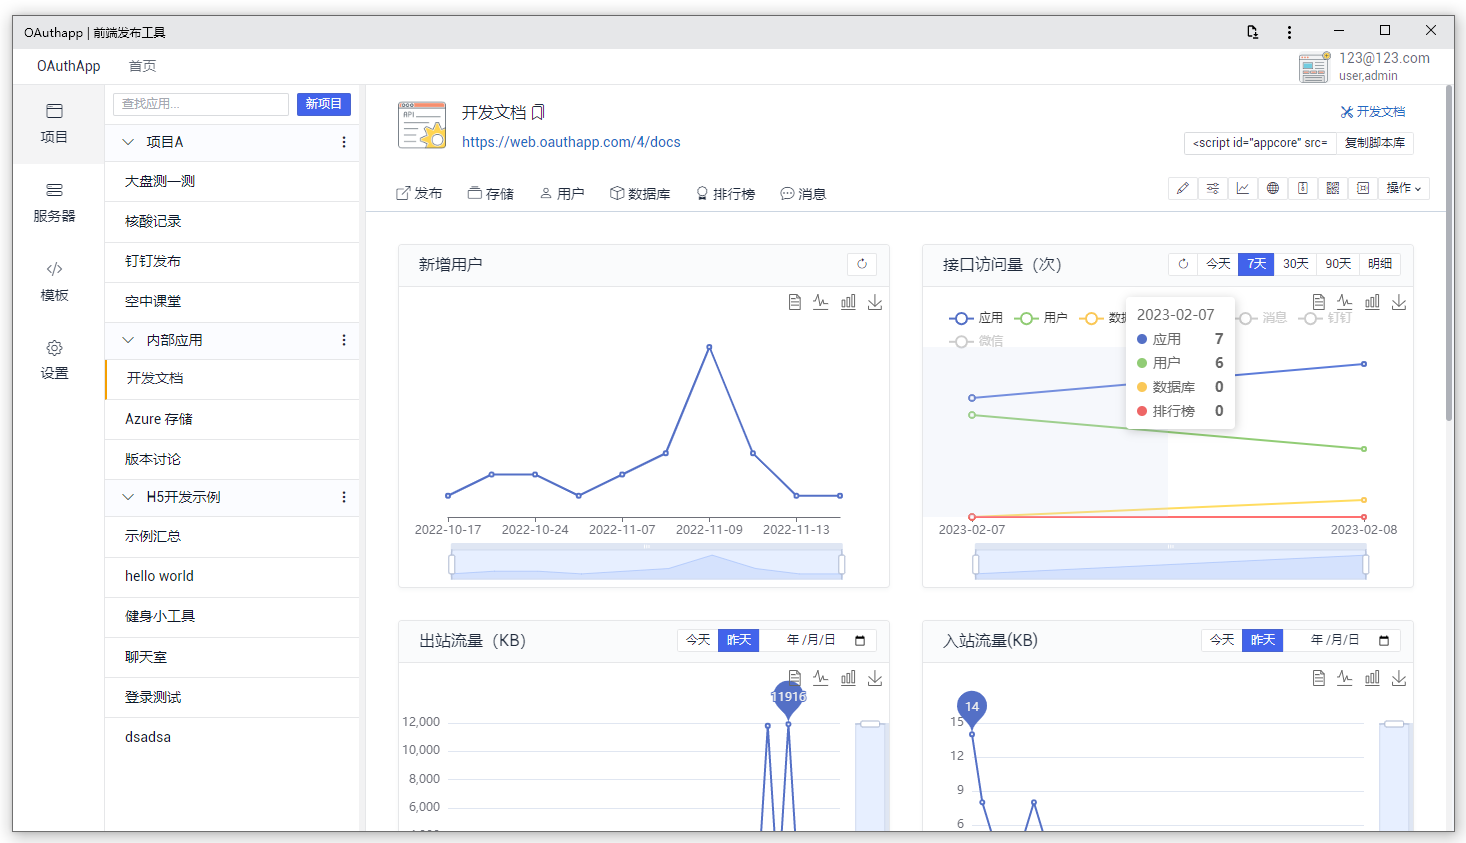The image size is (1466, 843).
Task: Select 今天 for 出站流量 chart
Action: (698, 640)
